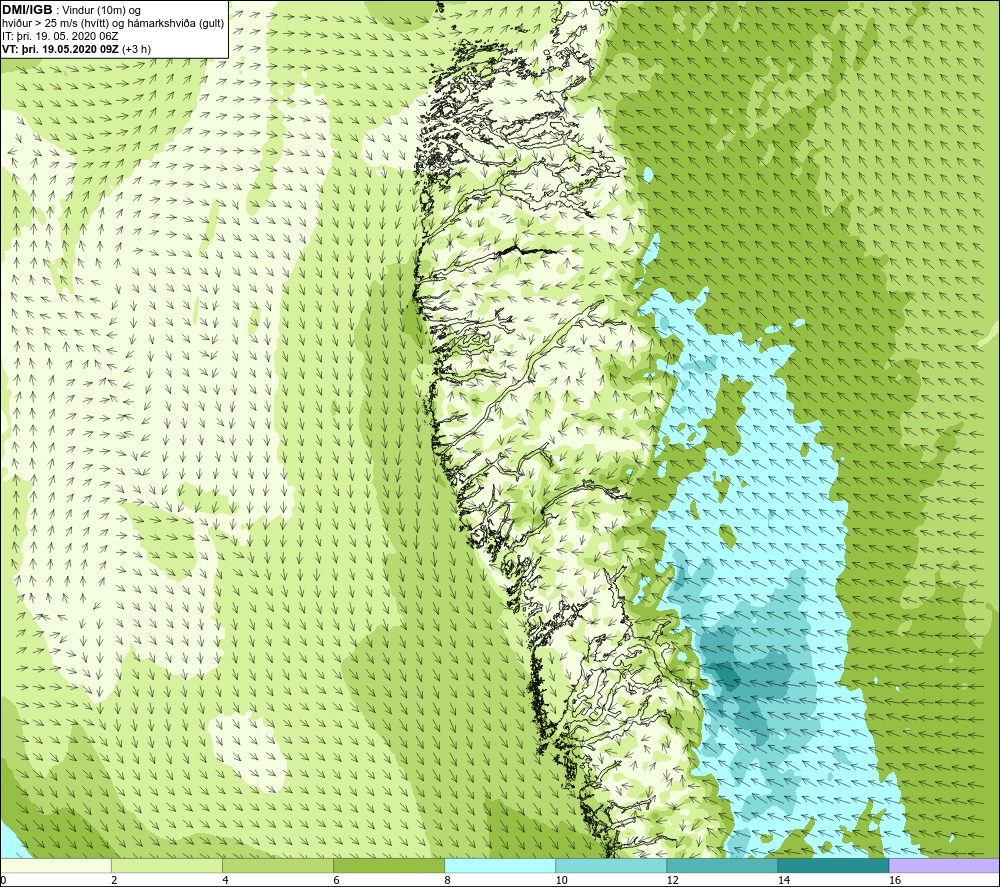This screenshot has width=1000, height=887.
Task: Click the 8–10 m/s light cyan swatch
Action: tap(500, 865)
